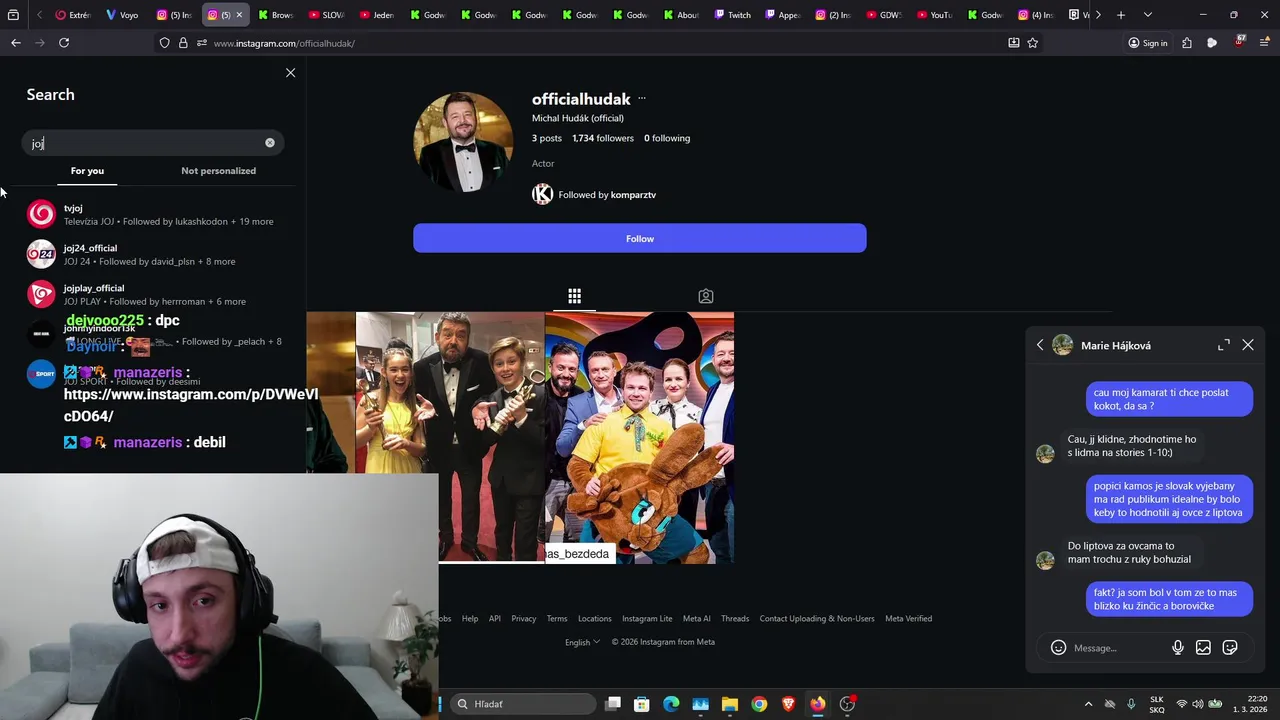This screenshot has height=720, width=1280.
Task: Open the SLK keyboard language switcher
Action: pyautogui.click(x=1157, y=704)
